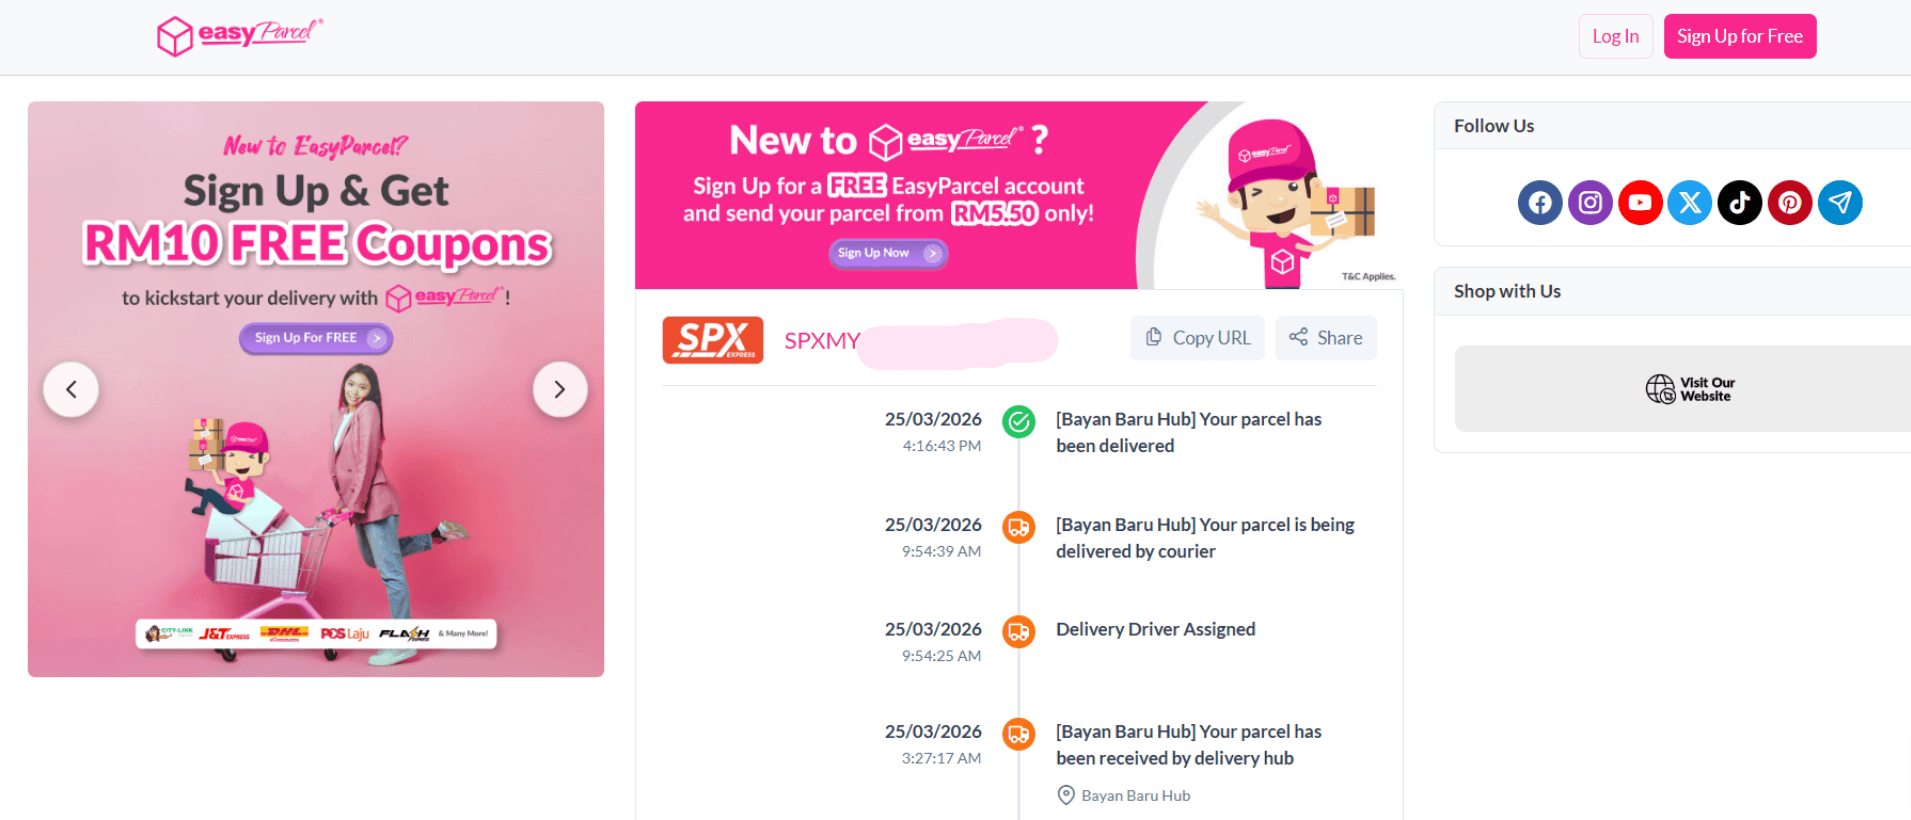The height and width of the screenshot is (820, 1911).
Task: Click Sign Up For FREE on coupon banner
Action: [x=316, y=338]
